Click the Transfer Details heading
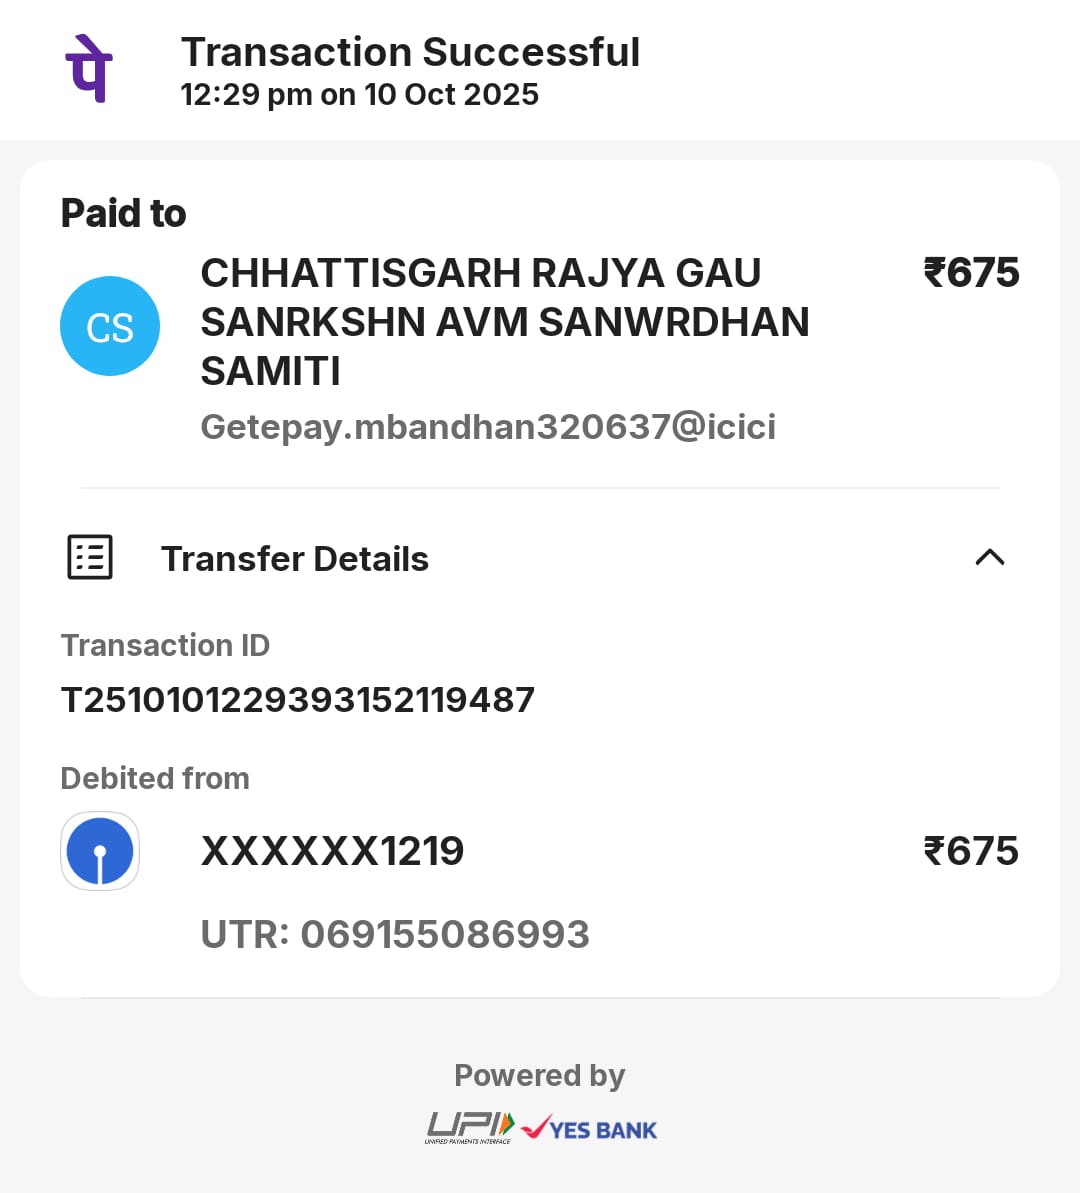This screenshot has width=1080, height=1193. 295,559
